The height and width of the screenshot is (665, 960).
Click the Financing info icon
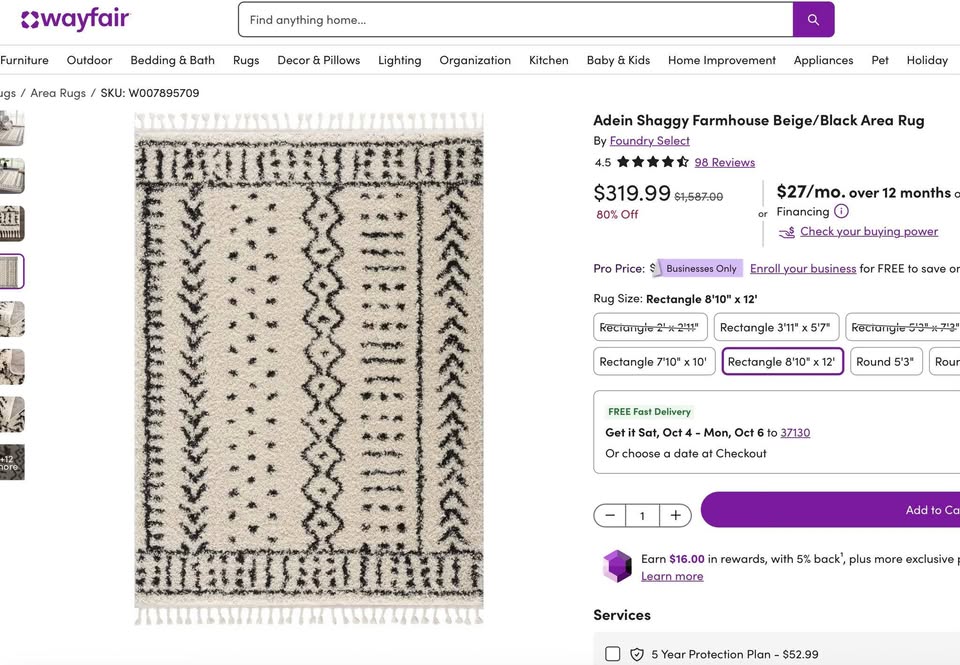click(x=841, y=211)
